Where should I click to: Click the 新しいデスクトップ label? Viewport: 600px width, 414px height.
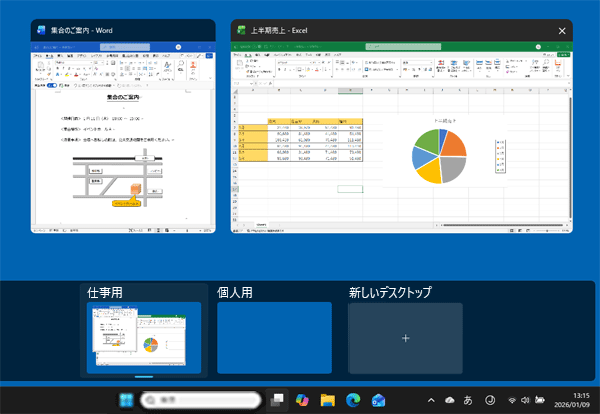coord(390,293)
